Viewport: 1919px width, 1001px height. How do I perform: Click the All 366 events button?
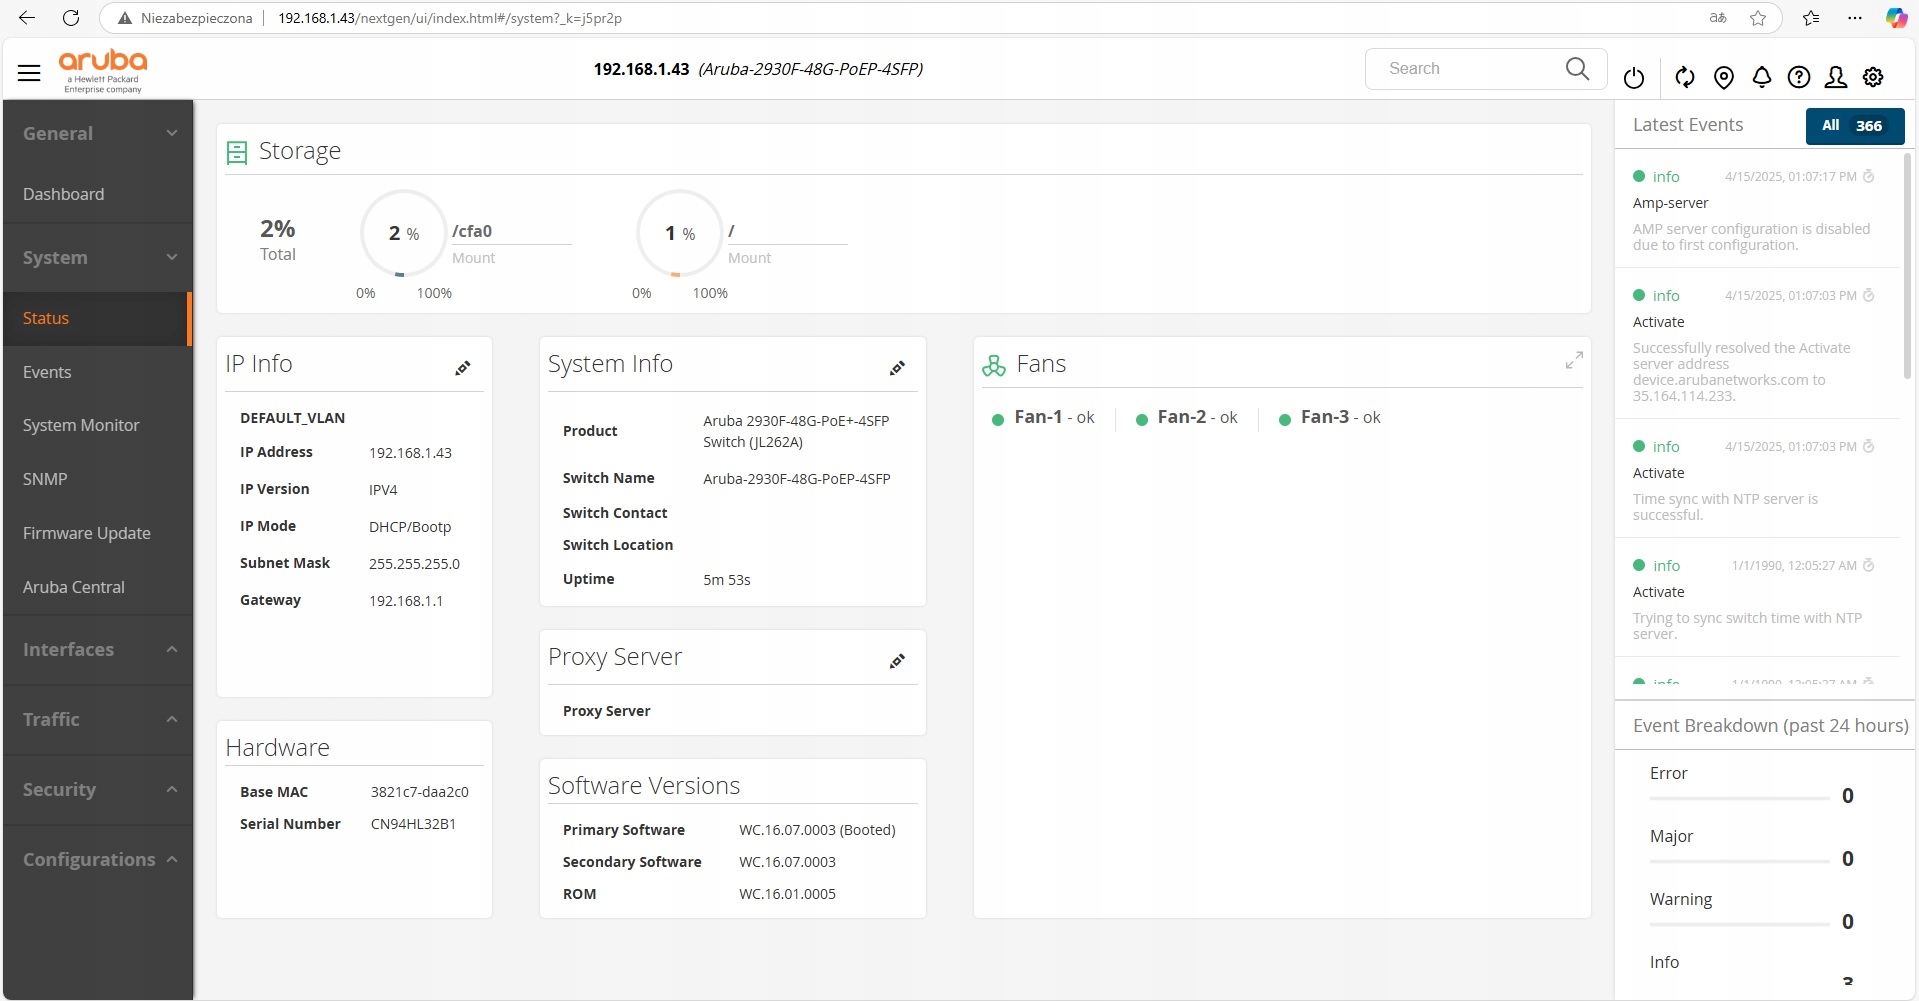(x=1854, y=126)
